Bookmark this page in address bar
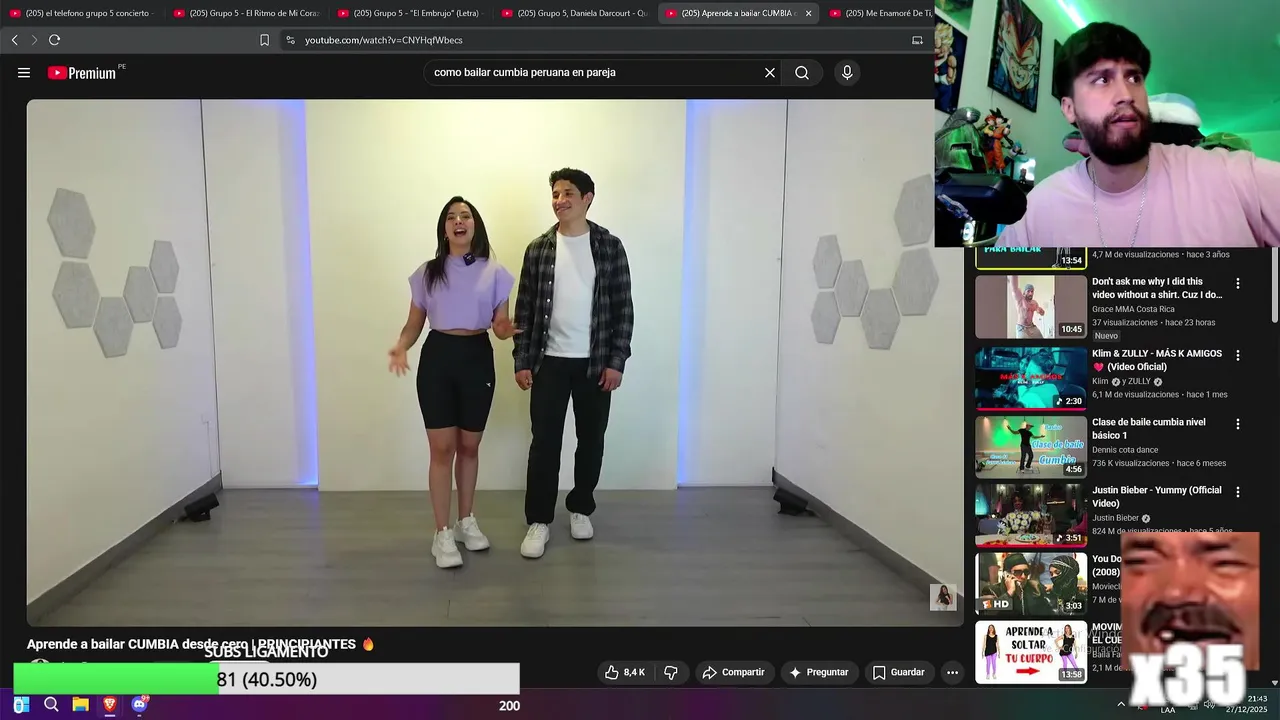The image size is (1280, 720). (264, 40)
